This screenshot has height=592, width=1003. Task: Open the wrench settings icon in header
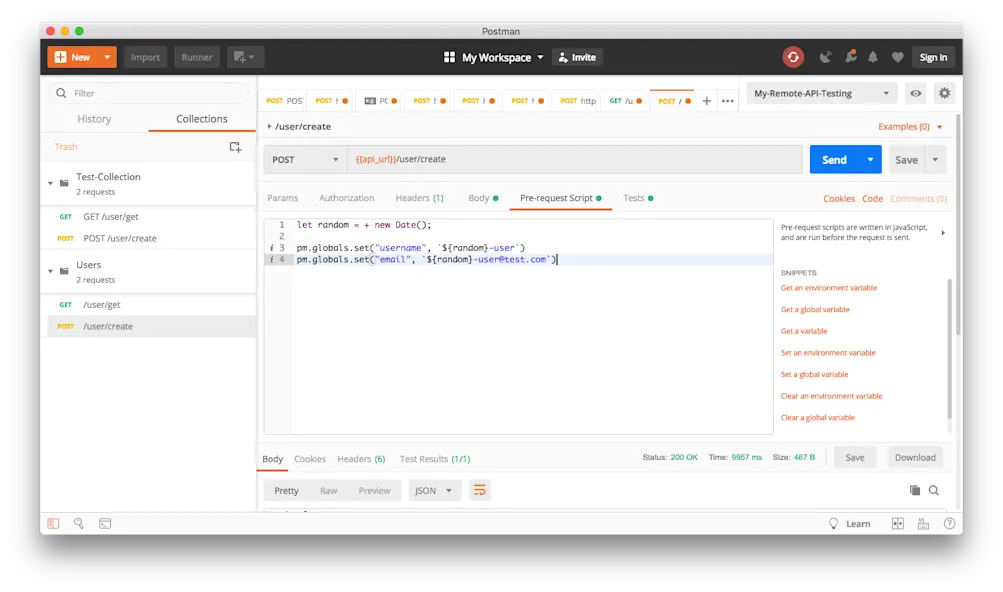pos(850,57)
